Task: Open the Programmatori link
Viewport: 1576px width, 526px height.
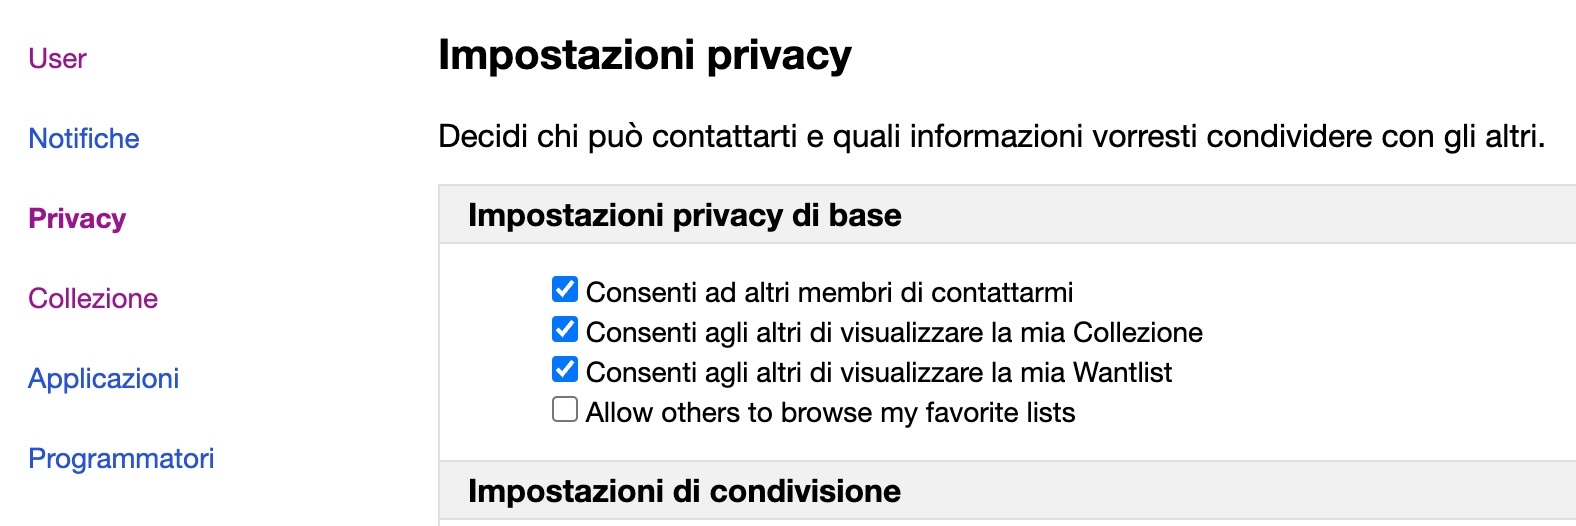Action: click(x=121, y=459)
